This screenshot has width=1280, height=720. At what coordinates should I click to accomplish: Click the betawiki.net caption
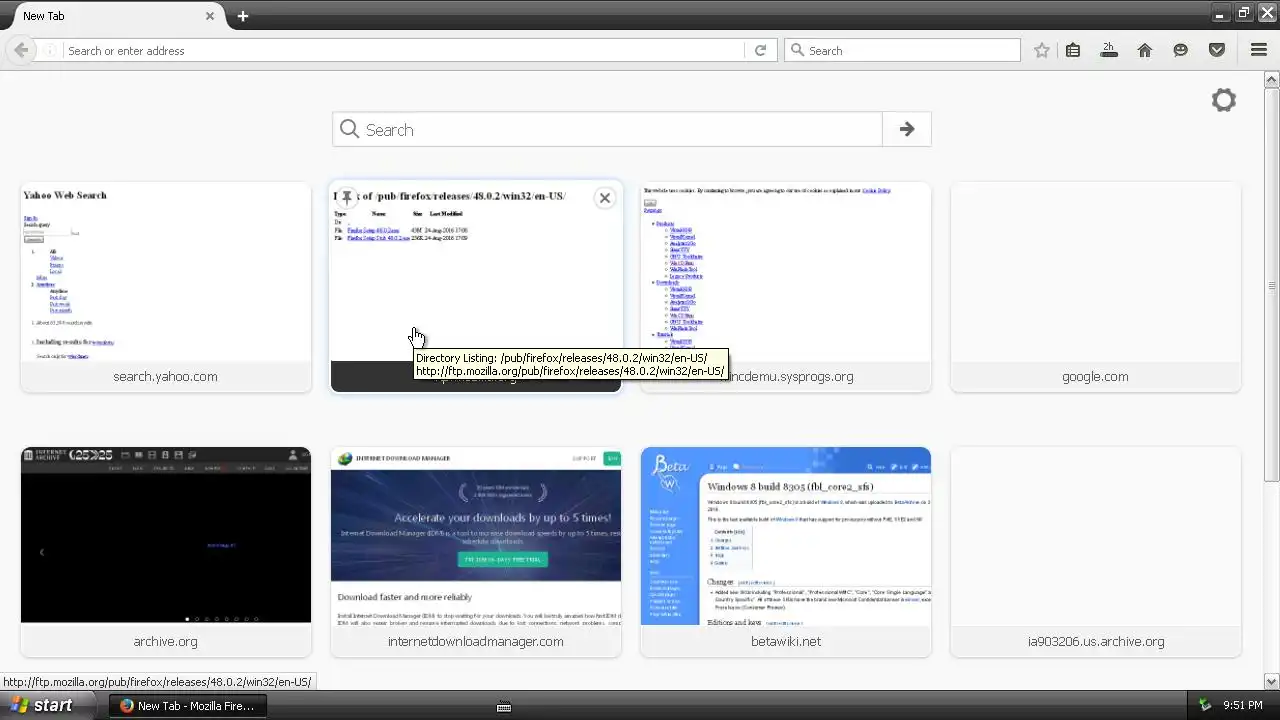pyautogui.click(x=786, y=642)
